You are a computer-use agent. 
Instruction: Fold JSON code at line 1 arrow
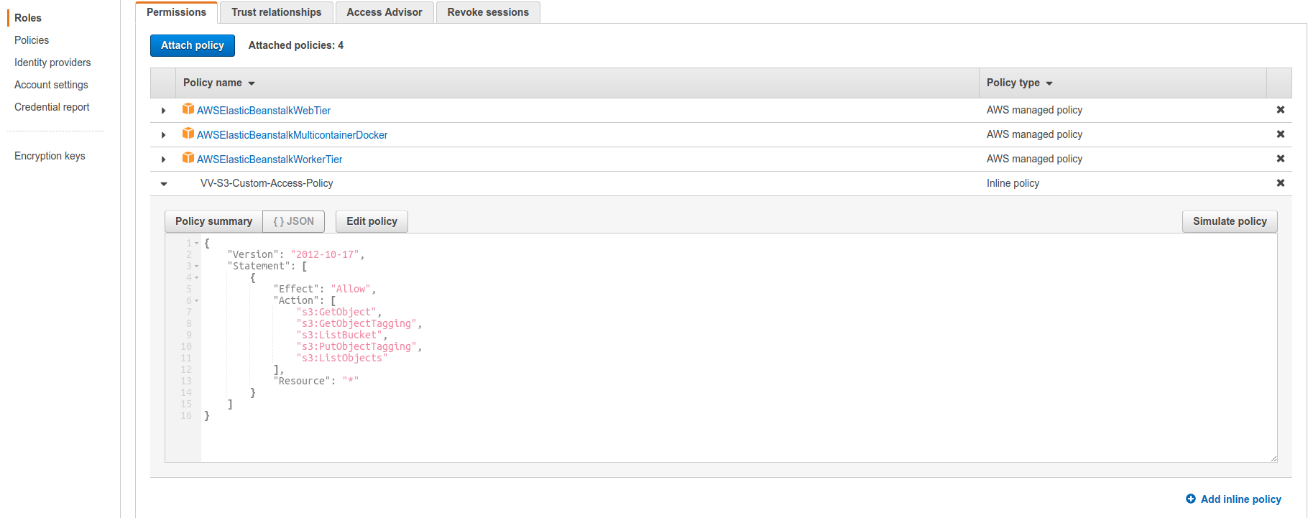(x=196, y=243)
